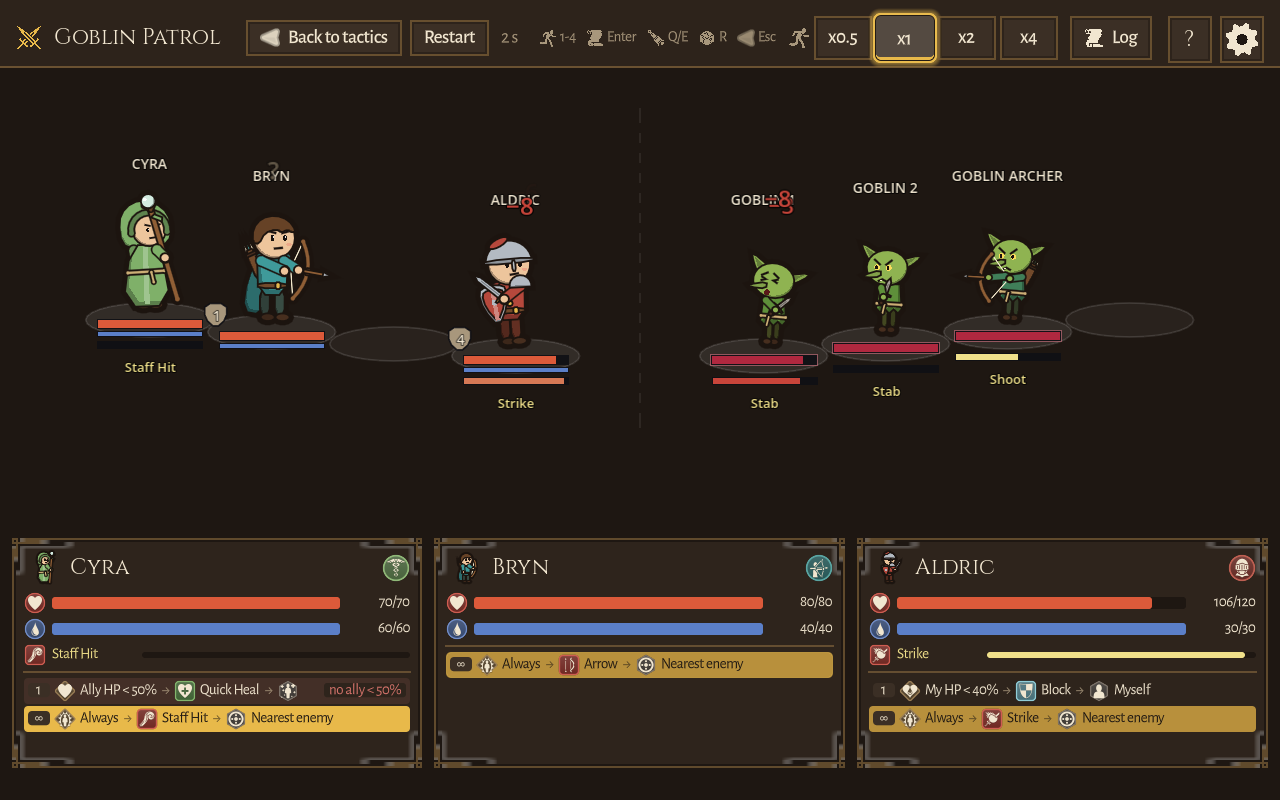1280x800 pixels.
Task: Select Cyra's Always Staff Hit rule row
Action: [217, 718]
